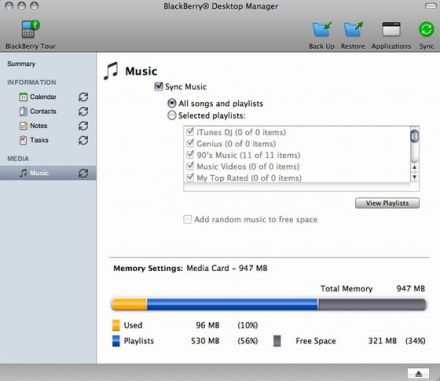This screenshot has height=381, width=440.
Task: Click the playlist scroll up arrow
Action: 414,167
